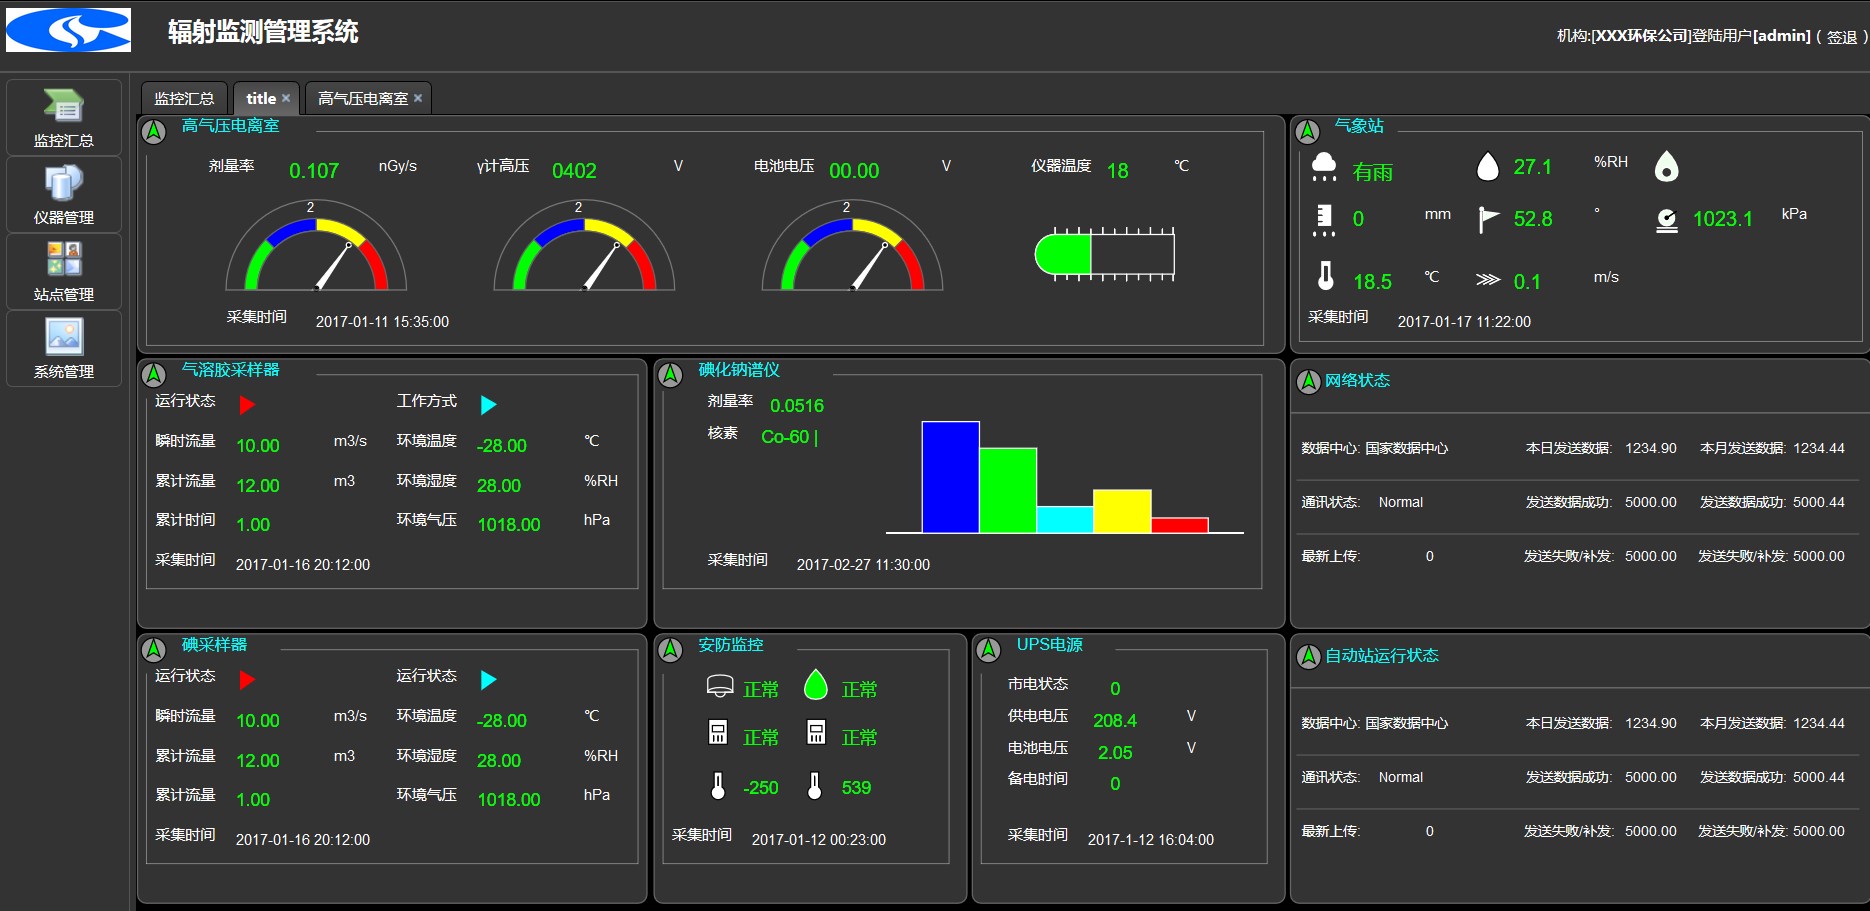Click the blue bar in spectrum chart
Screen dimensions: 1870x911
[x=950, y=477]
